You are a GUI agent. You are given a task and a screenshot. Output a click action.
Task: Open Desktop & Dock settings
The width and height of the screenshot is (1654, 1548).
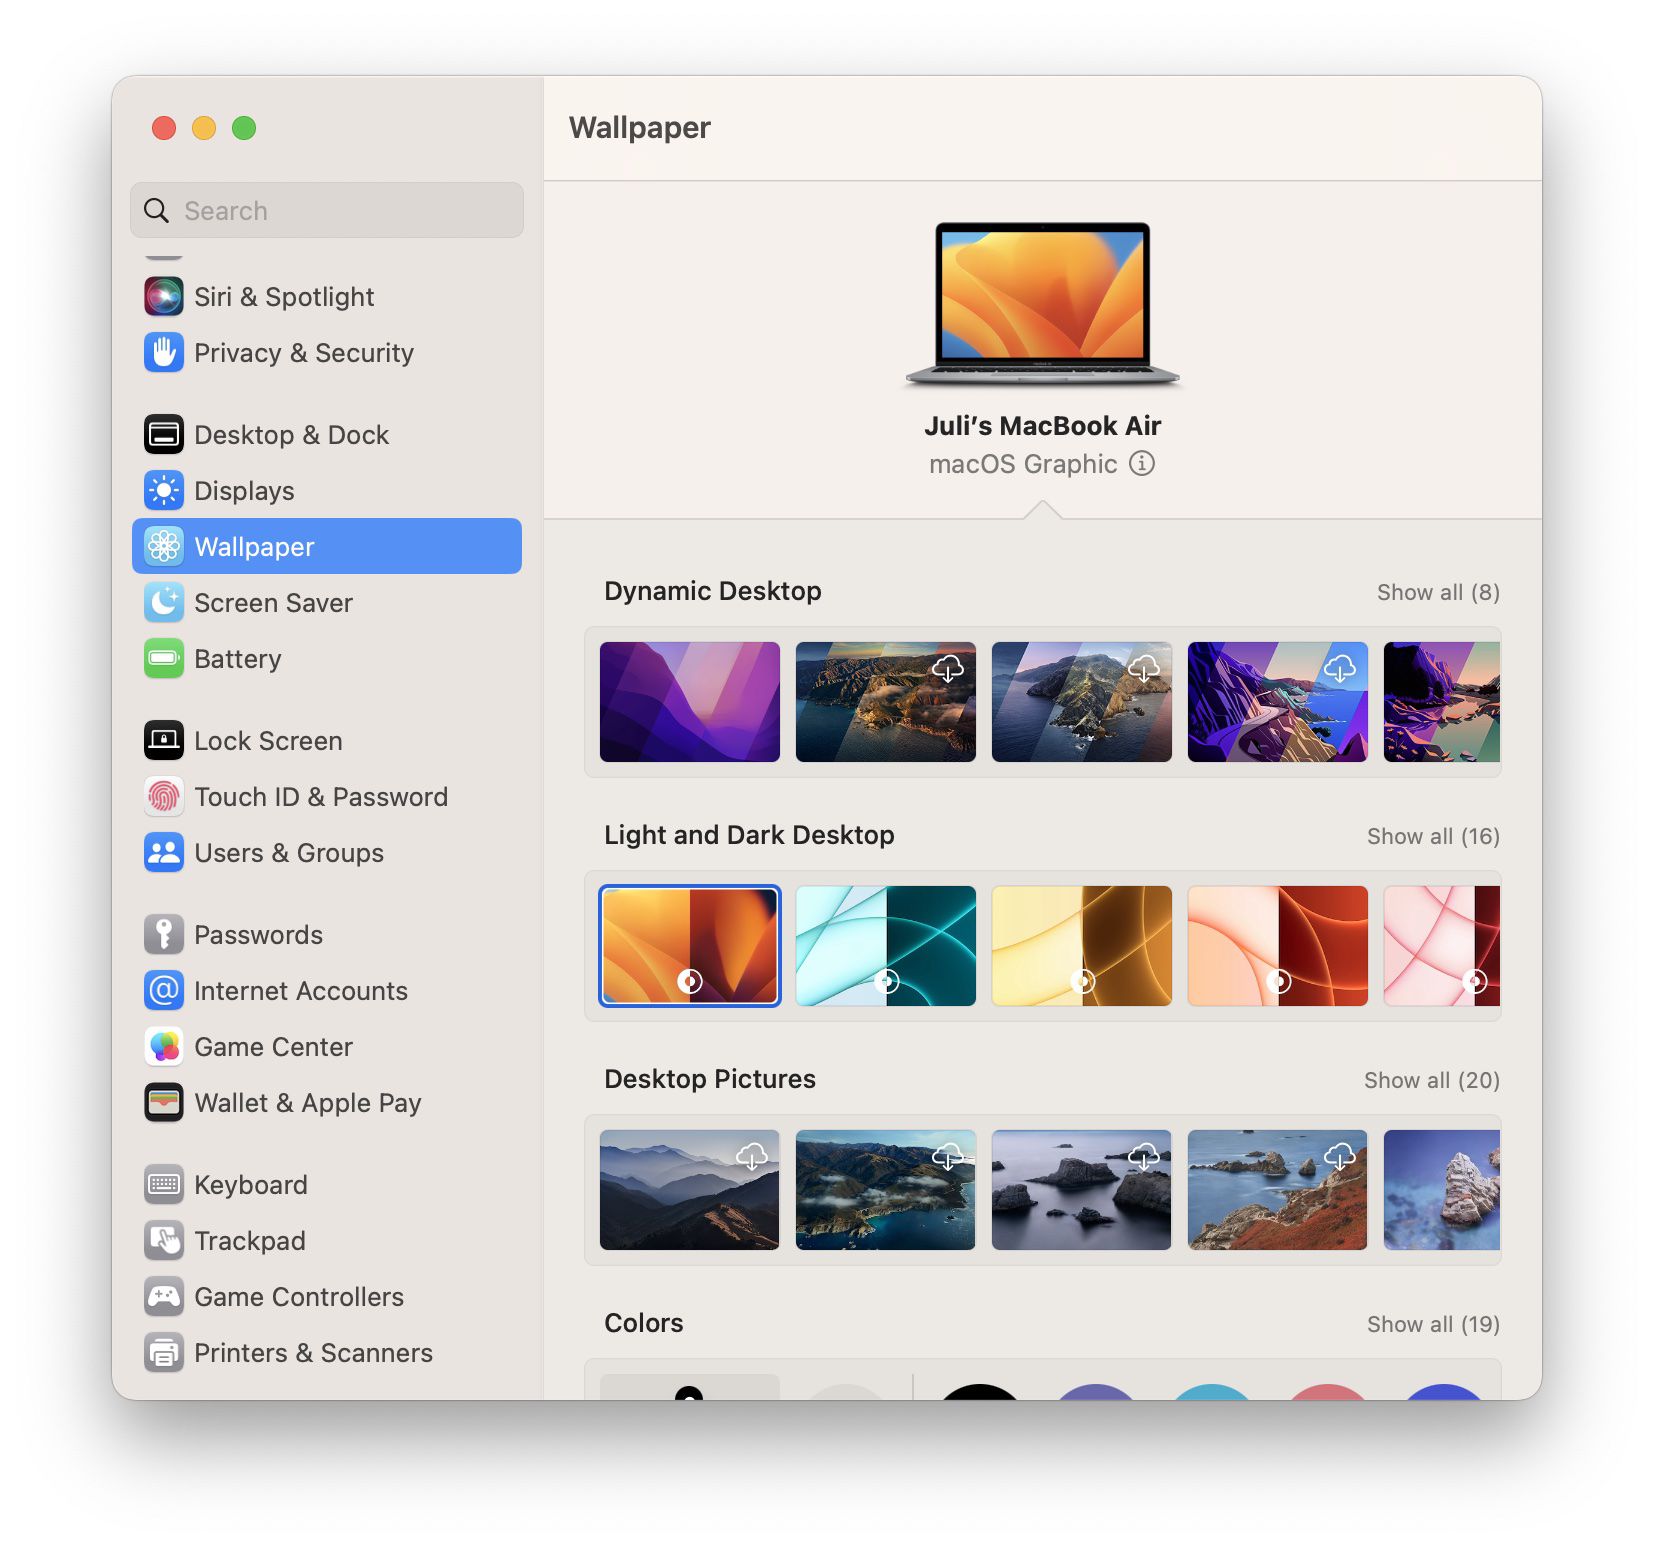163,434
